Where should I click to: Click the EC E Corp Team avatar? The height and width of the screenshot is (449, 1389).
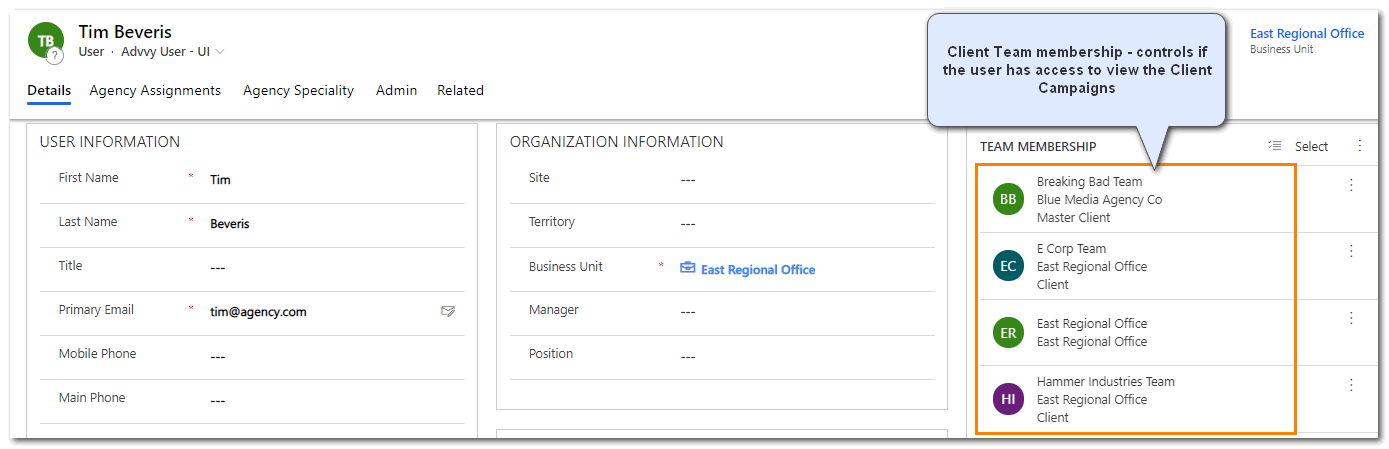(x=1008, y=266)
